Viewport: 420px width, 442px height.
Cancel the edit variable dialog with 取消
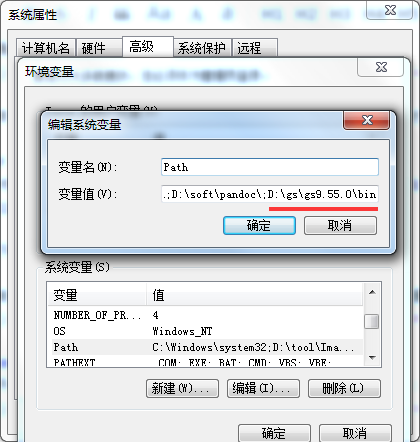point(340,226)
